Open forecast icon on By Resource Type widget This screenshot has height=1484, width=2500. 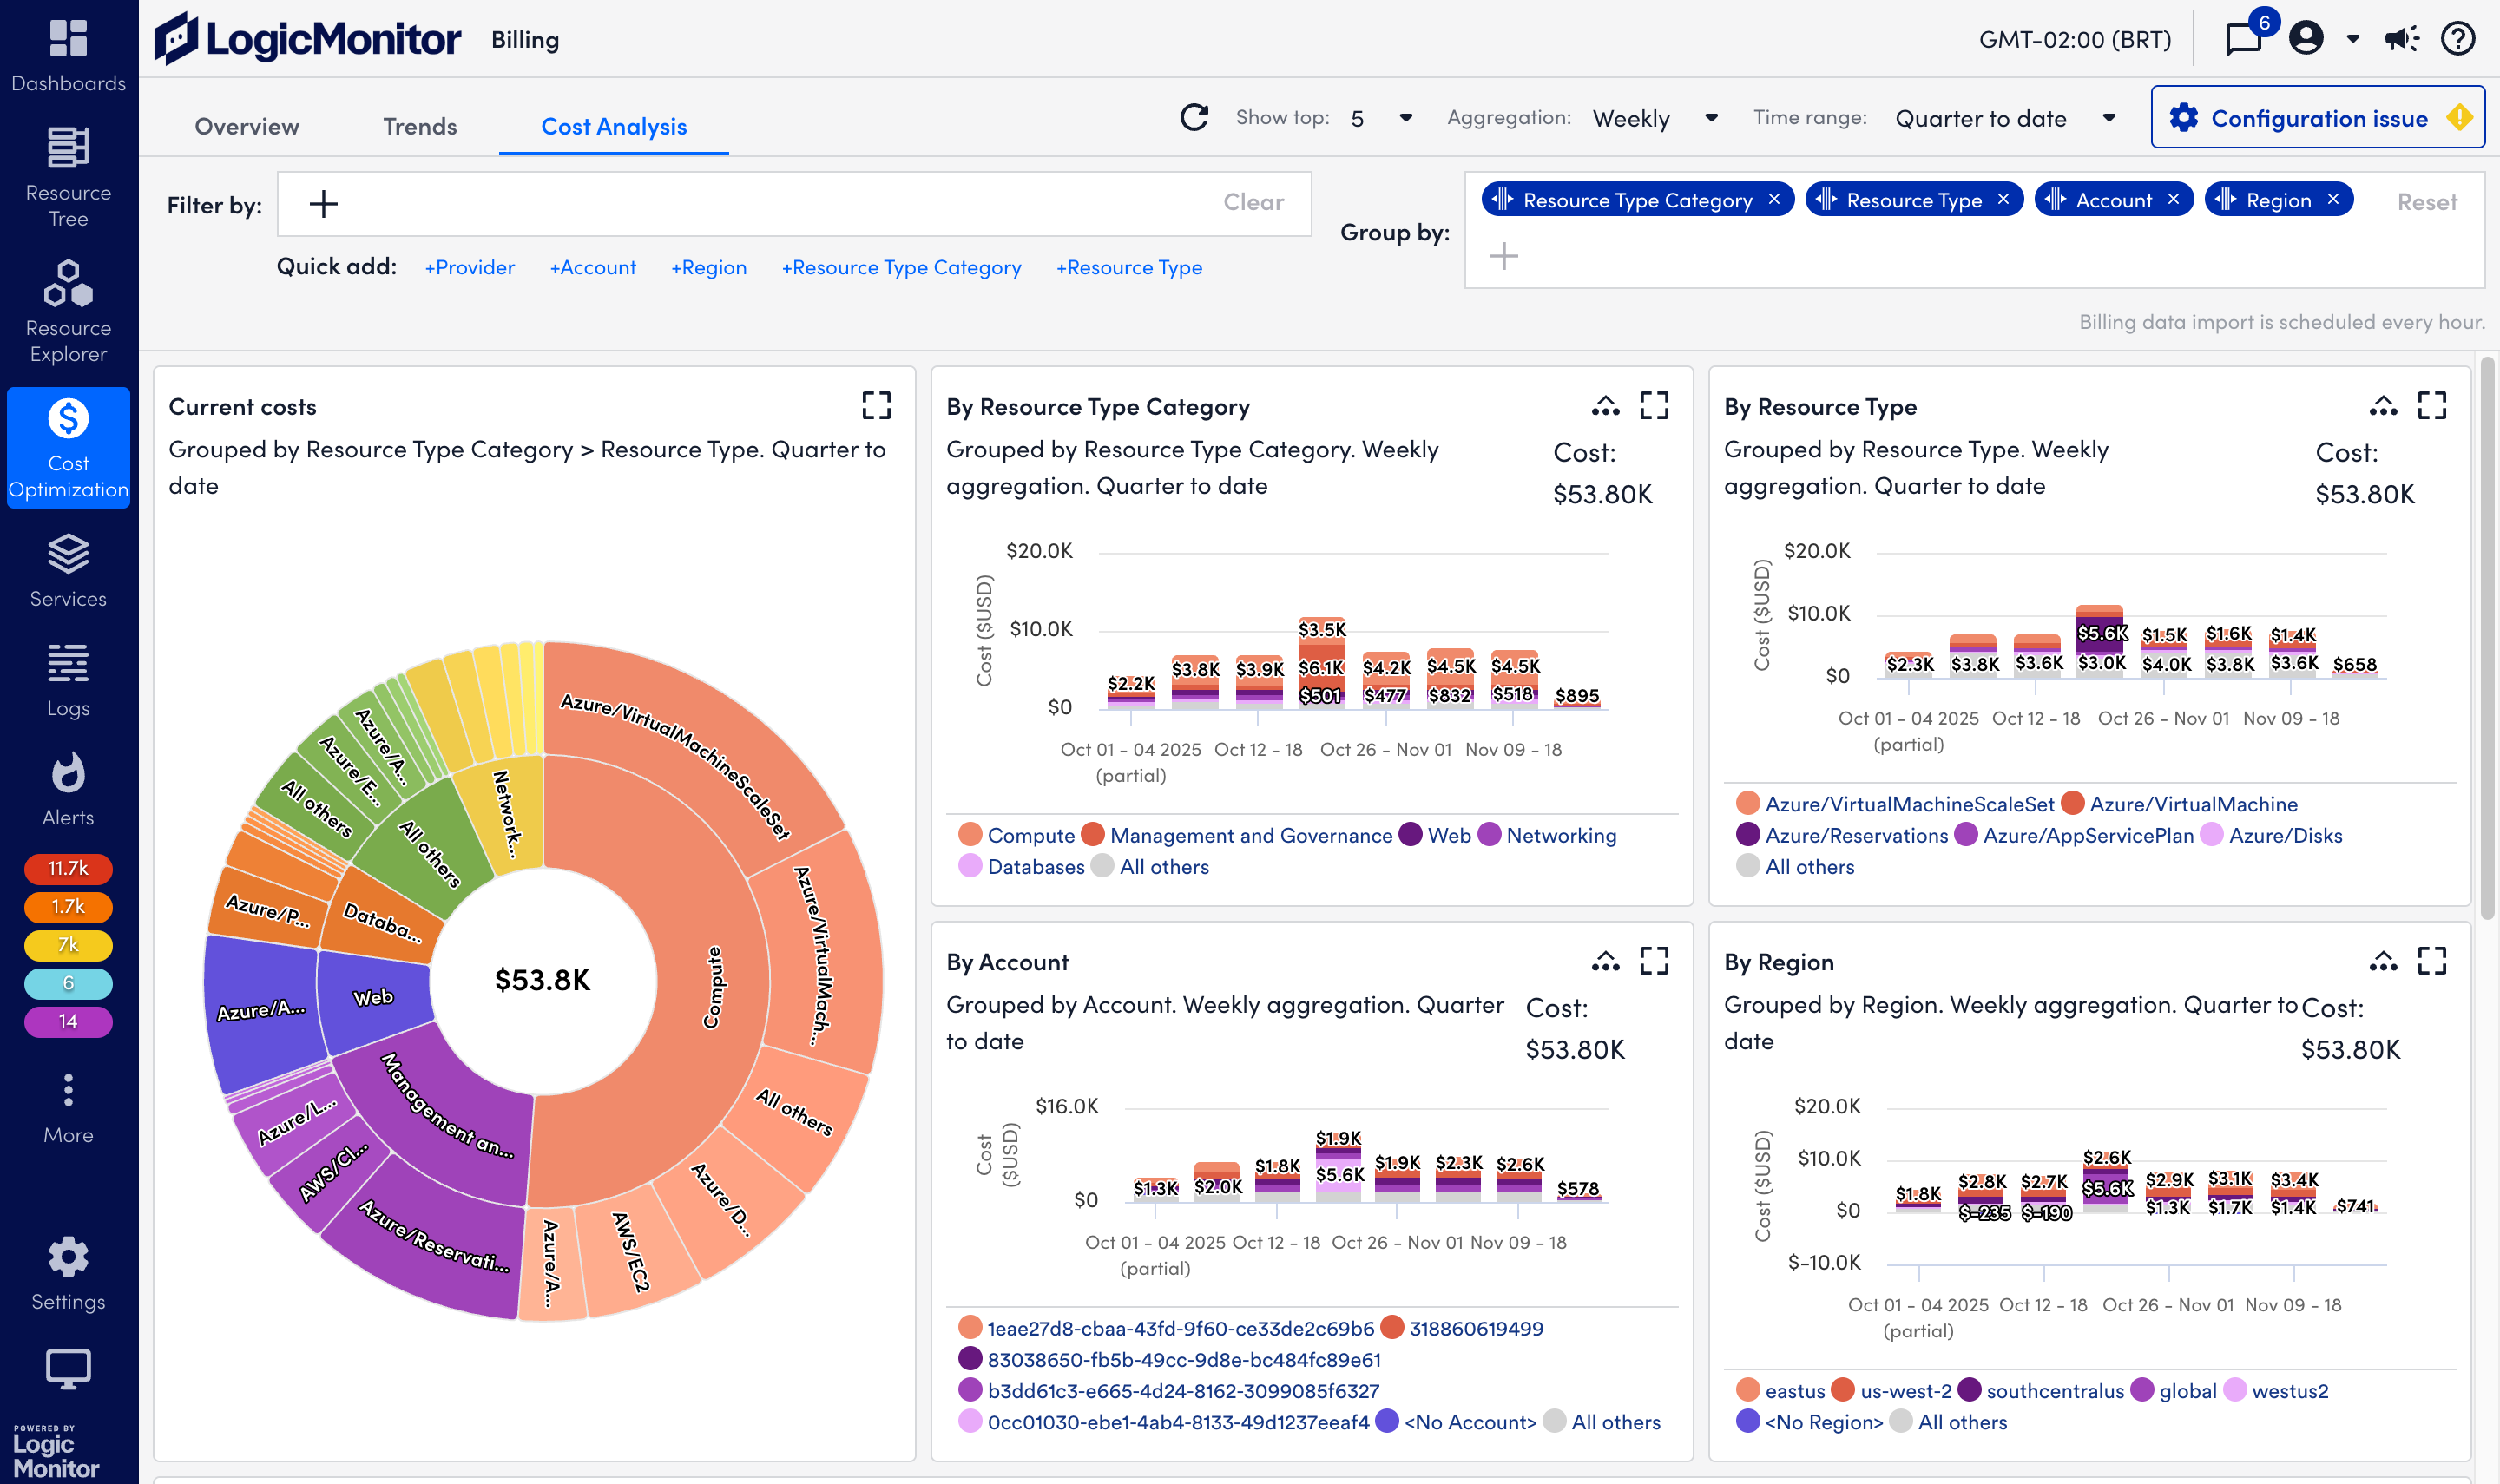coord(2383,405)
